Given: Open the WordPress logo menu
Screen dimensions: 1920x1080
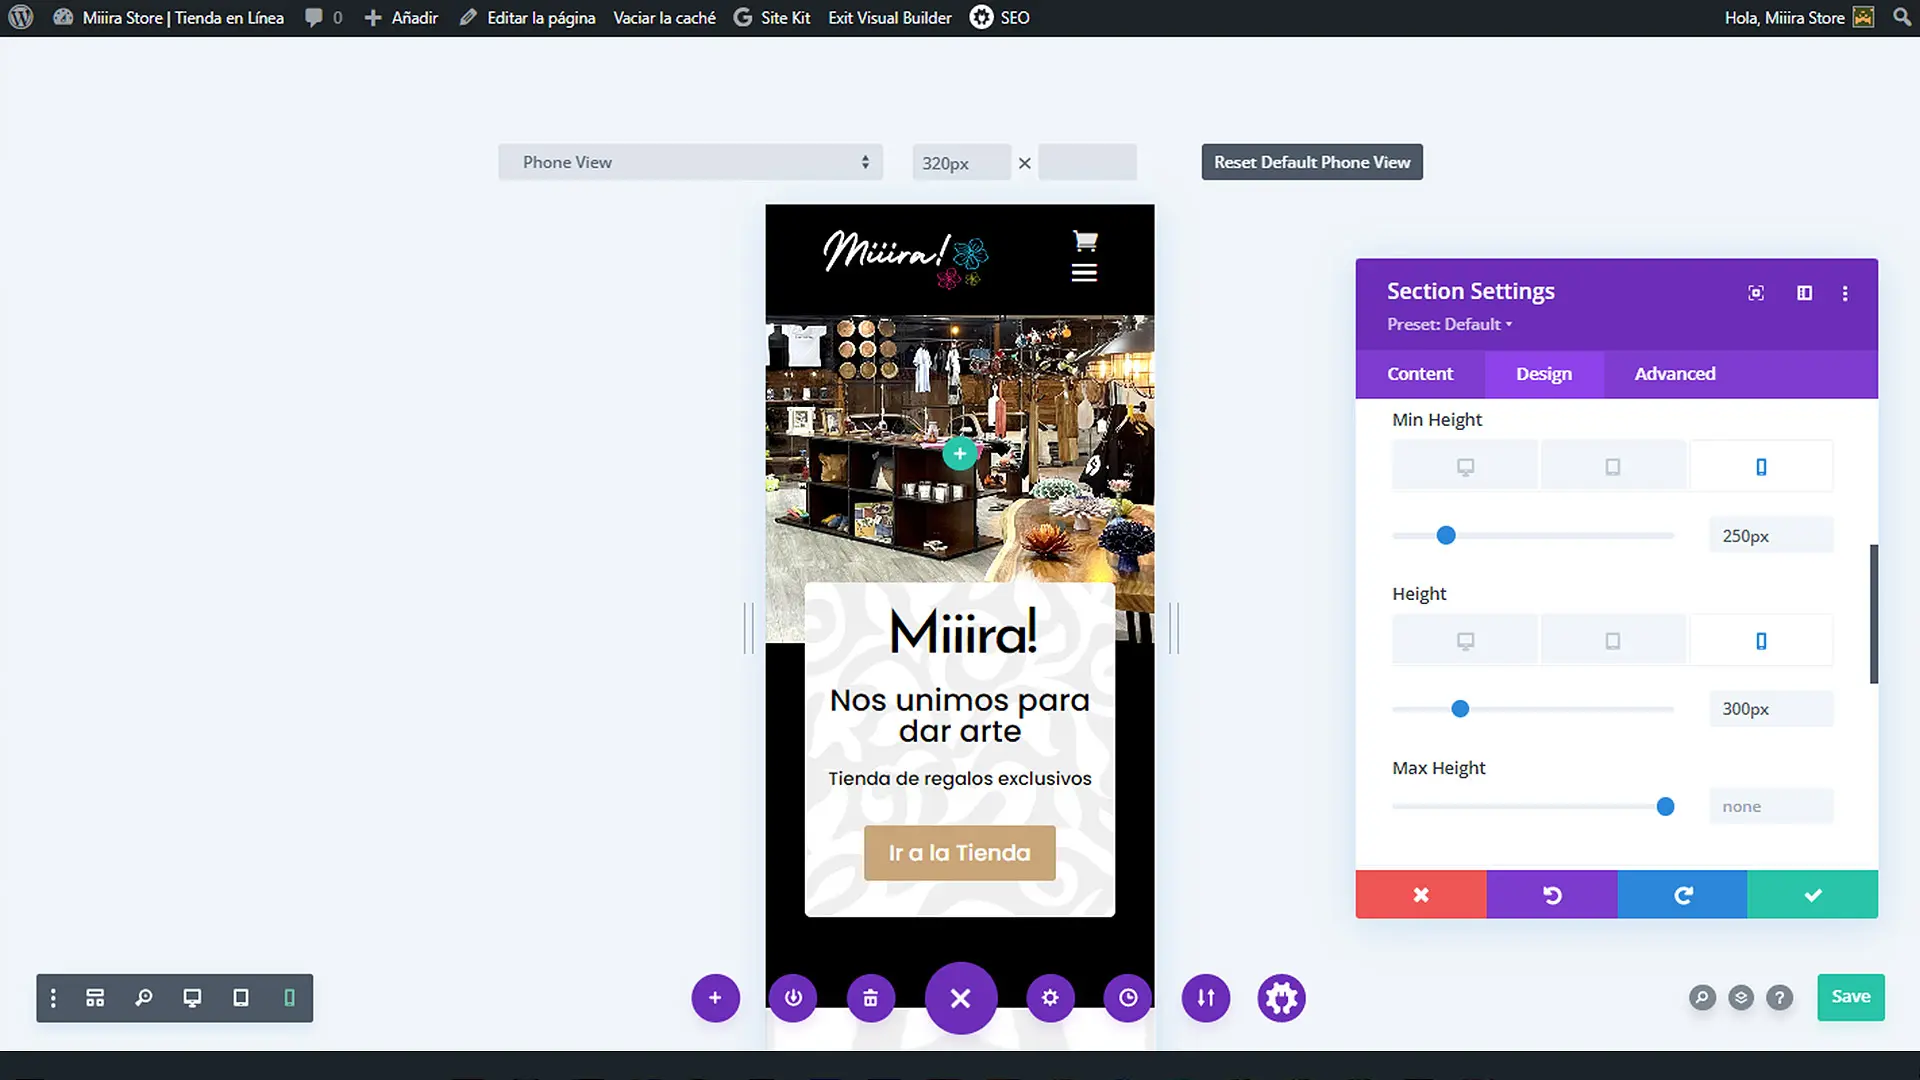Looking at the screenshot, I should pyautogui.click(x=21, y=17).
